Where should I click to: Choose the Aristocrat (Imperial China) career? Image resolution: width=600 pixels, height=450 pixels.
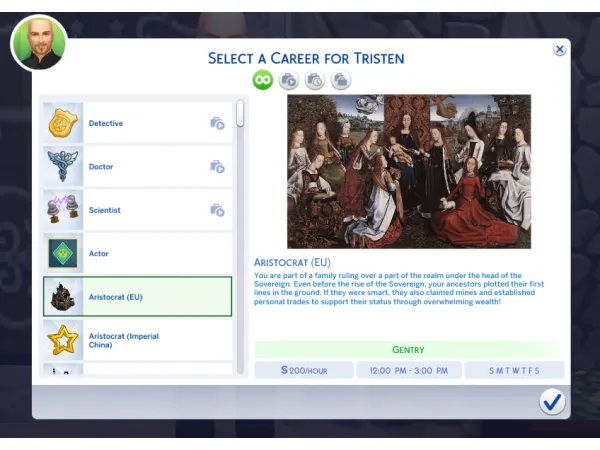coord(137,340)
